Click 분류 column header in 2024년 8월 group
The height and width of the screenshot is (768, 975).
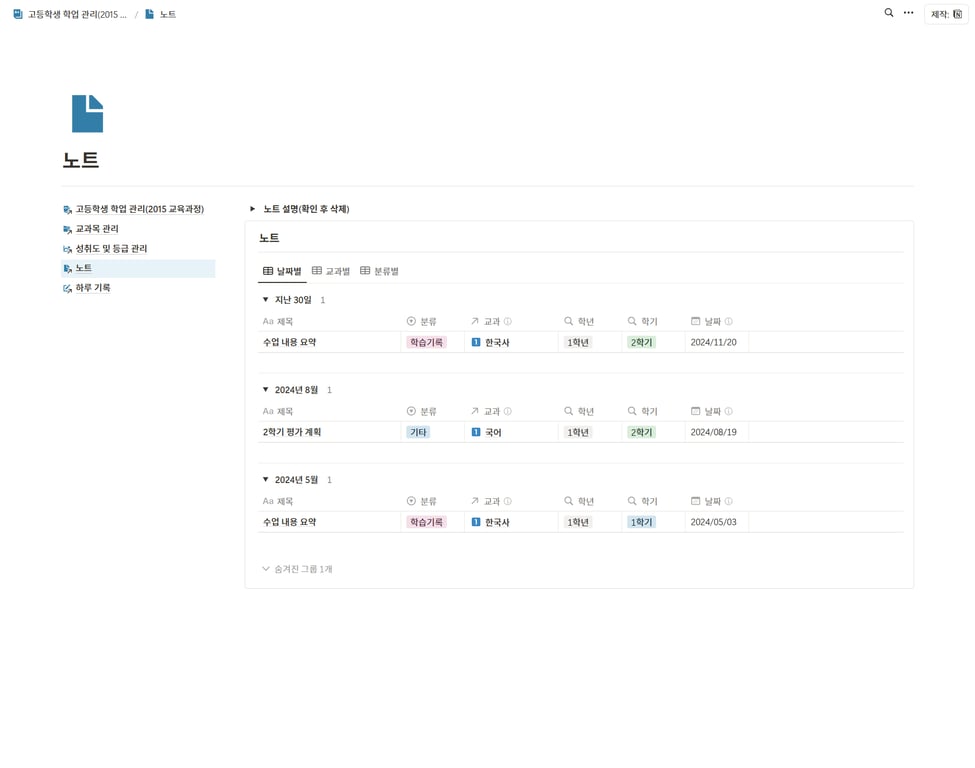tap(421, 412)
